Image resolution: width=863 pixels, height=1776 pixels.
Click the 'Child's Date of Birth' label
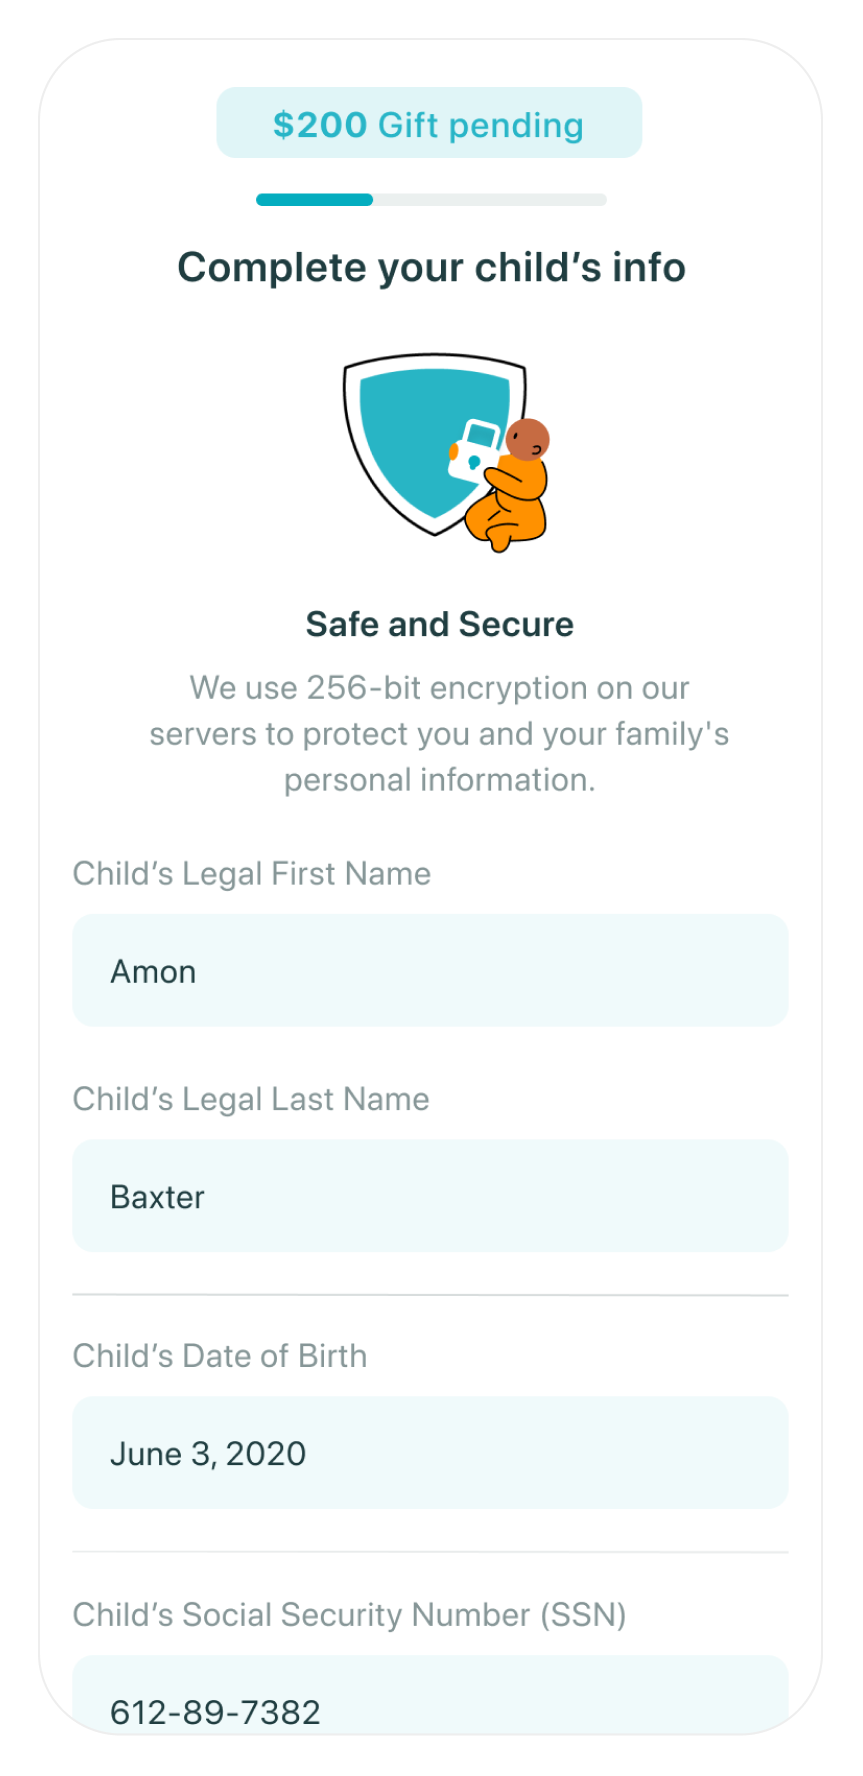[220, 1356]
